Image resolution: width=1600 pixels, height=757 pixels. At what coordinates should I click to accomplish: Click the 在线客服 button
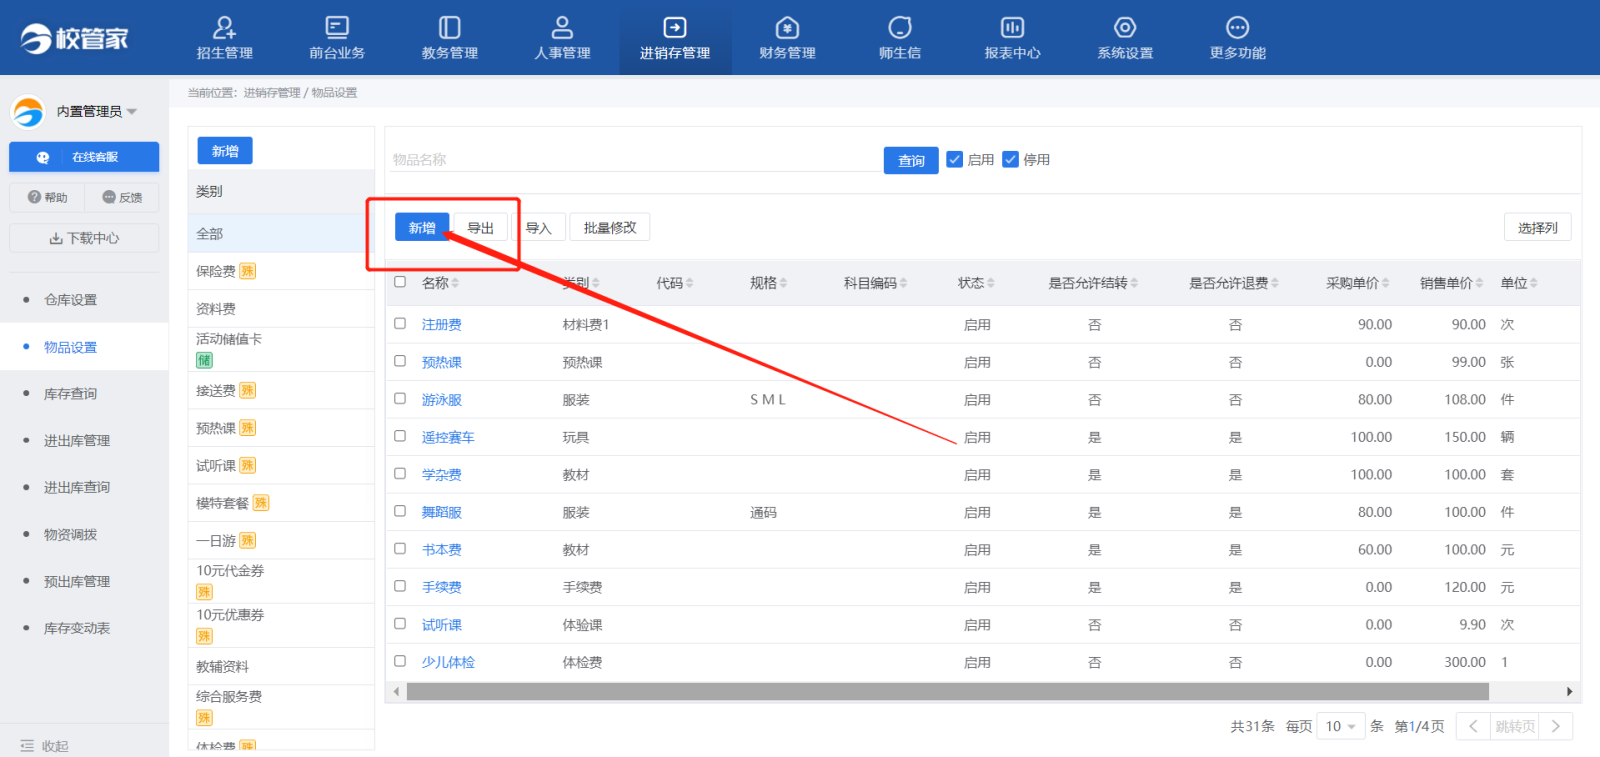point(84,157)
